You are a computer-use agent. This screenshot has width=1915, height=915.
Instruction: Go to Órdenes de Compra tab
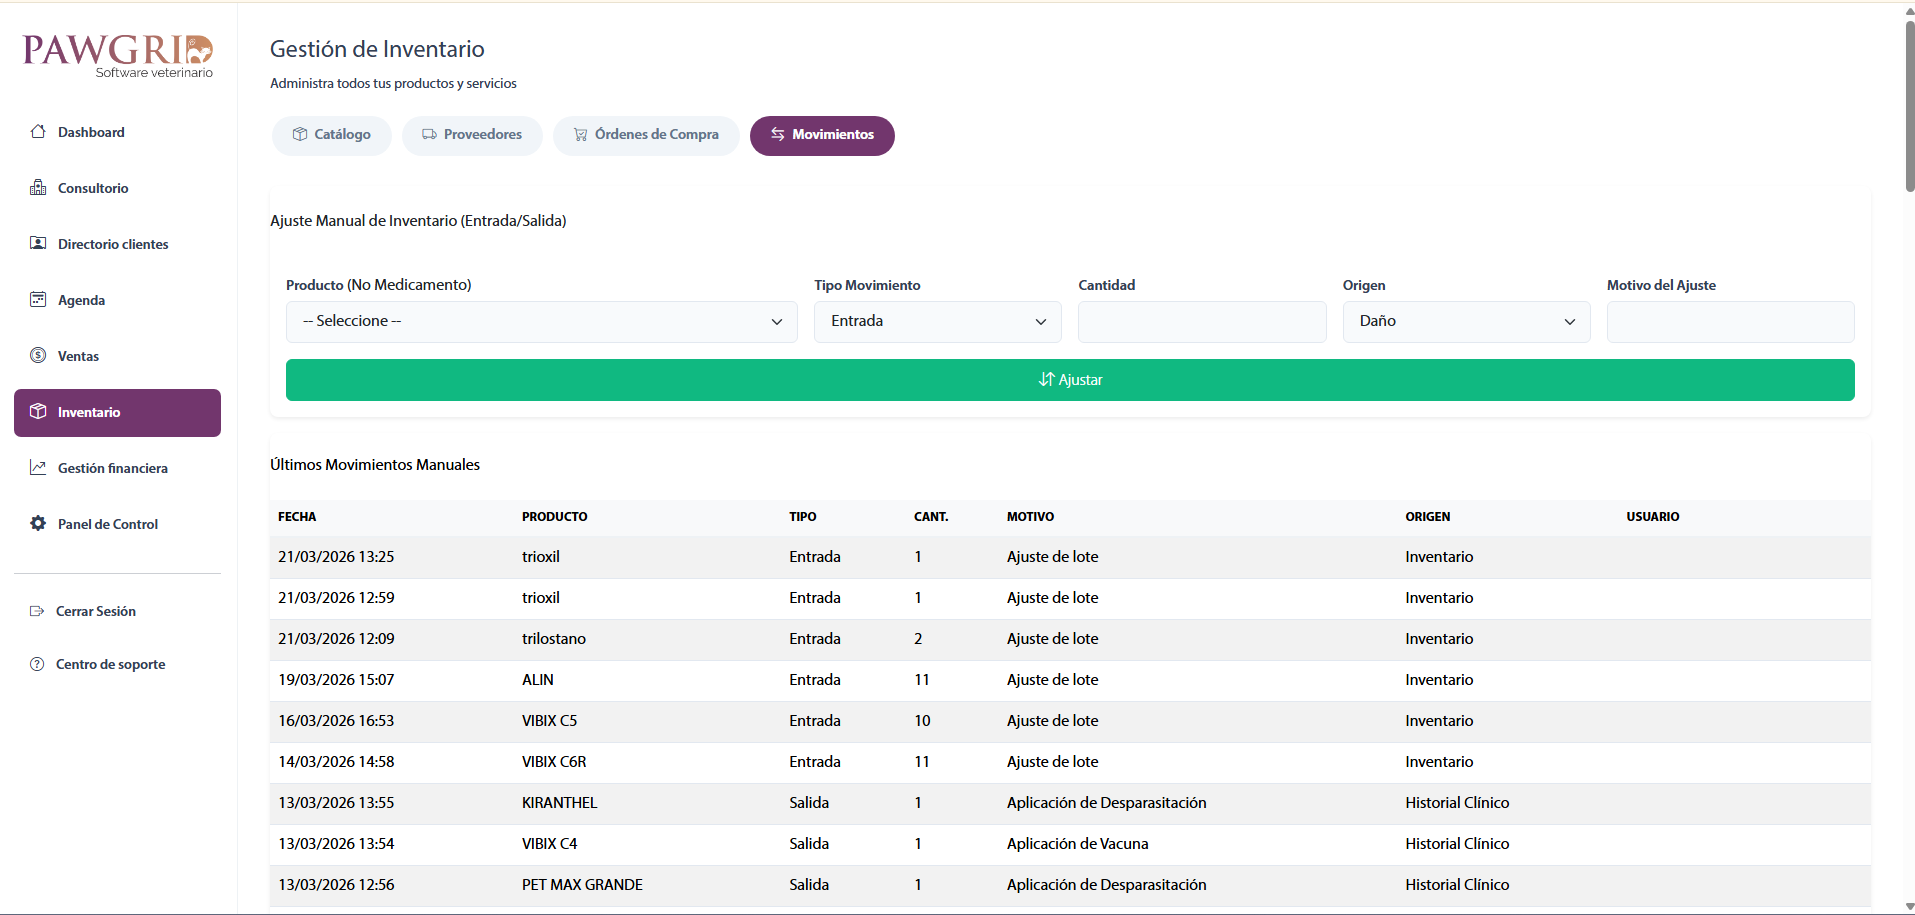click(x=646, y=135)
